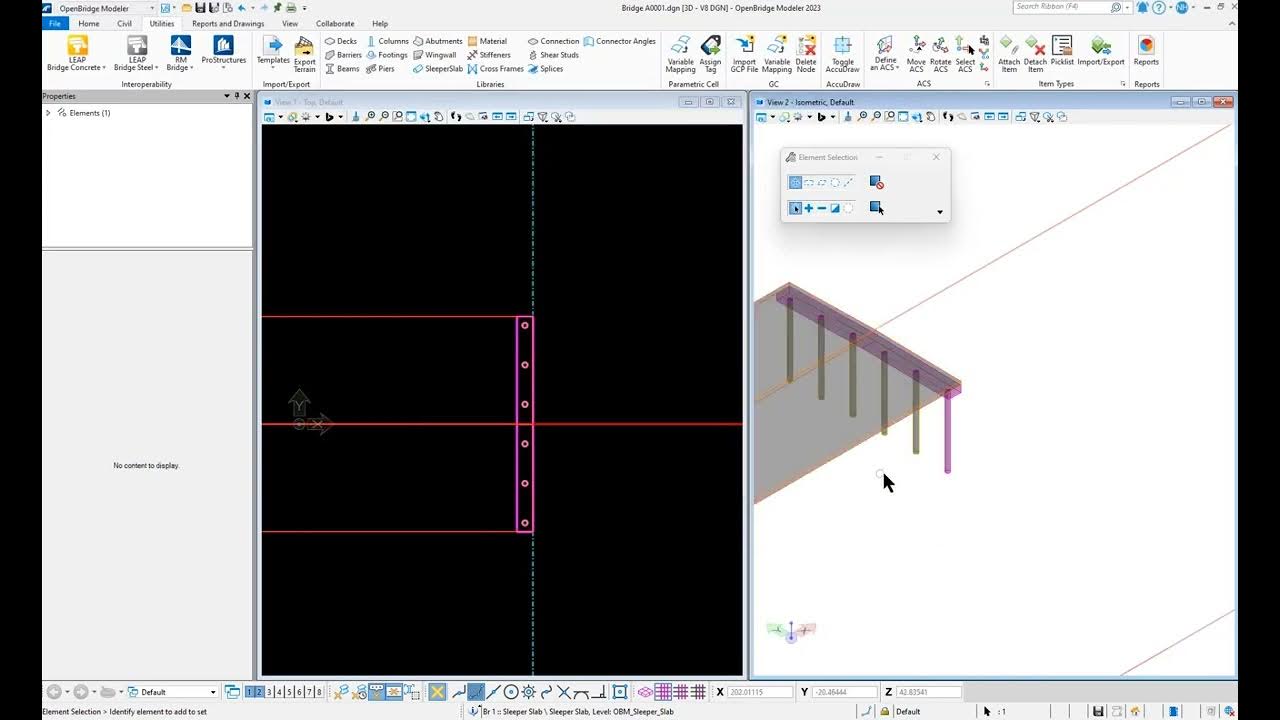
Task: Open the Stiffeners library
Action: coord(489,55)
